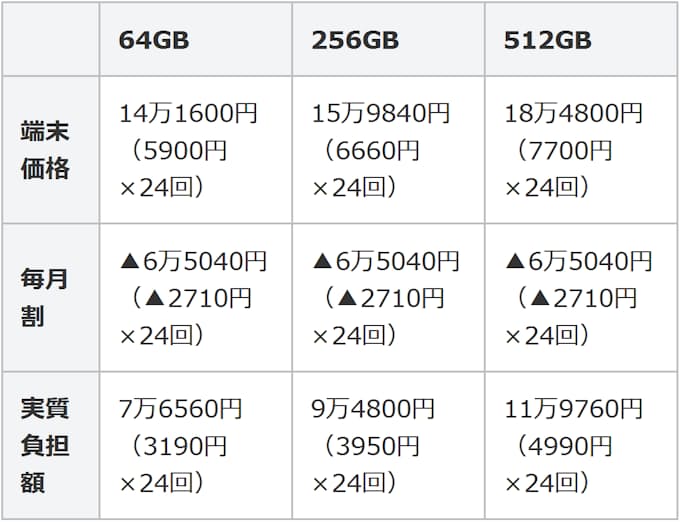Click the 14万1600円 device price

pyautogui.click(x=188, y=113)
